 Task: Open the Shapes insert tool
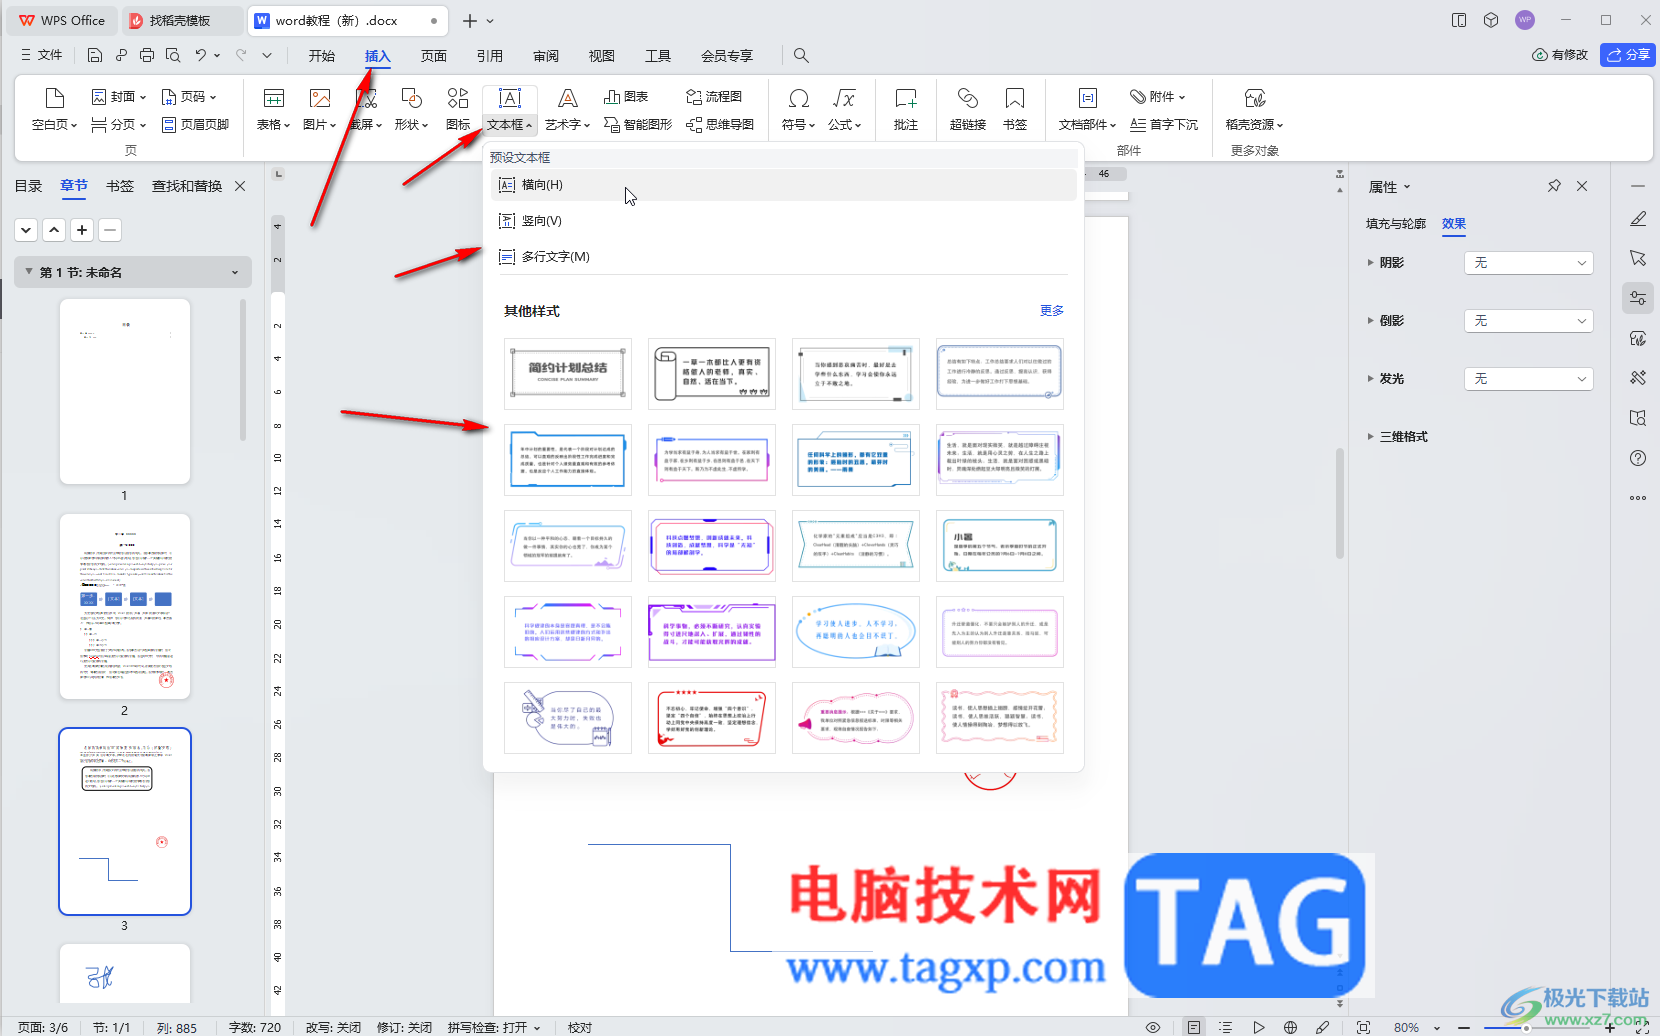point(411,110)
